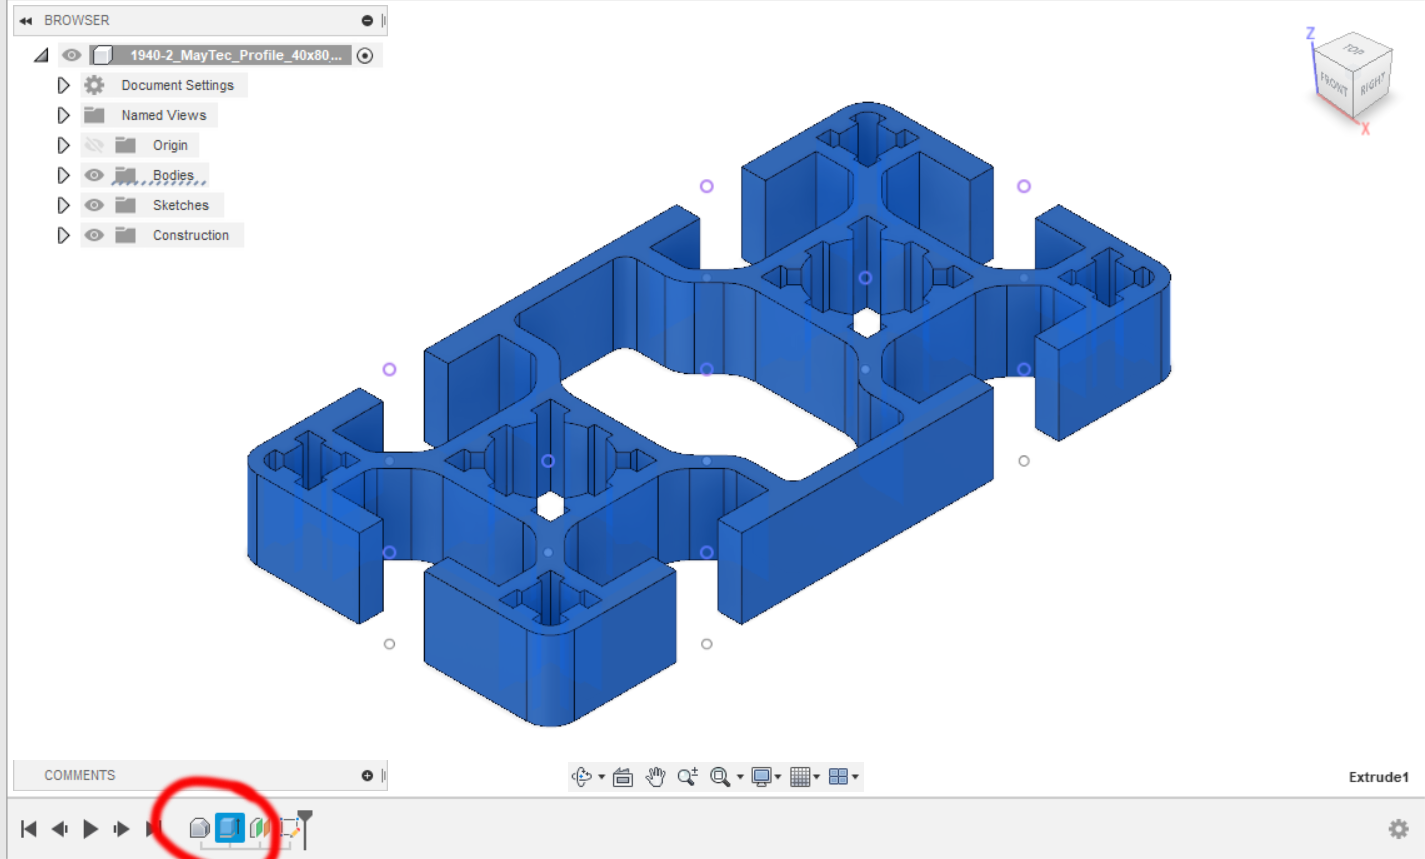Select the Extrude1 feature in the timeline
1425x859 pixels.
[230, 827]
